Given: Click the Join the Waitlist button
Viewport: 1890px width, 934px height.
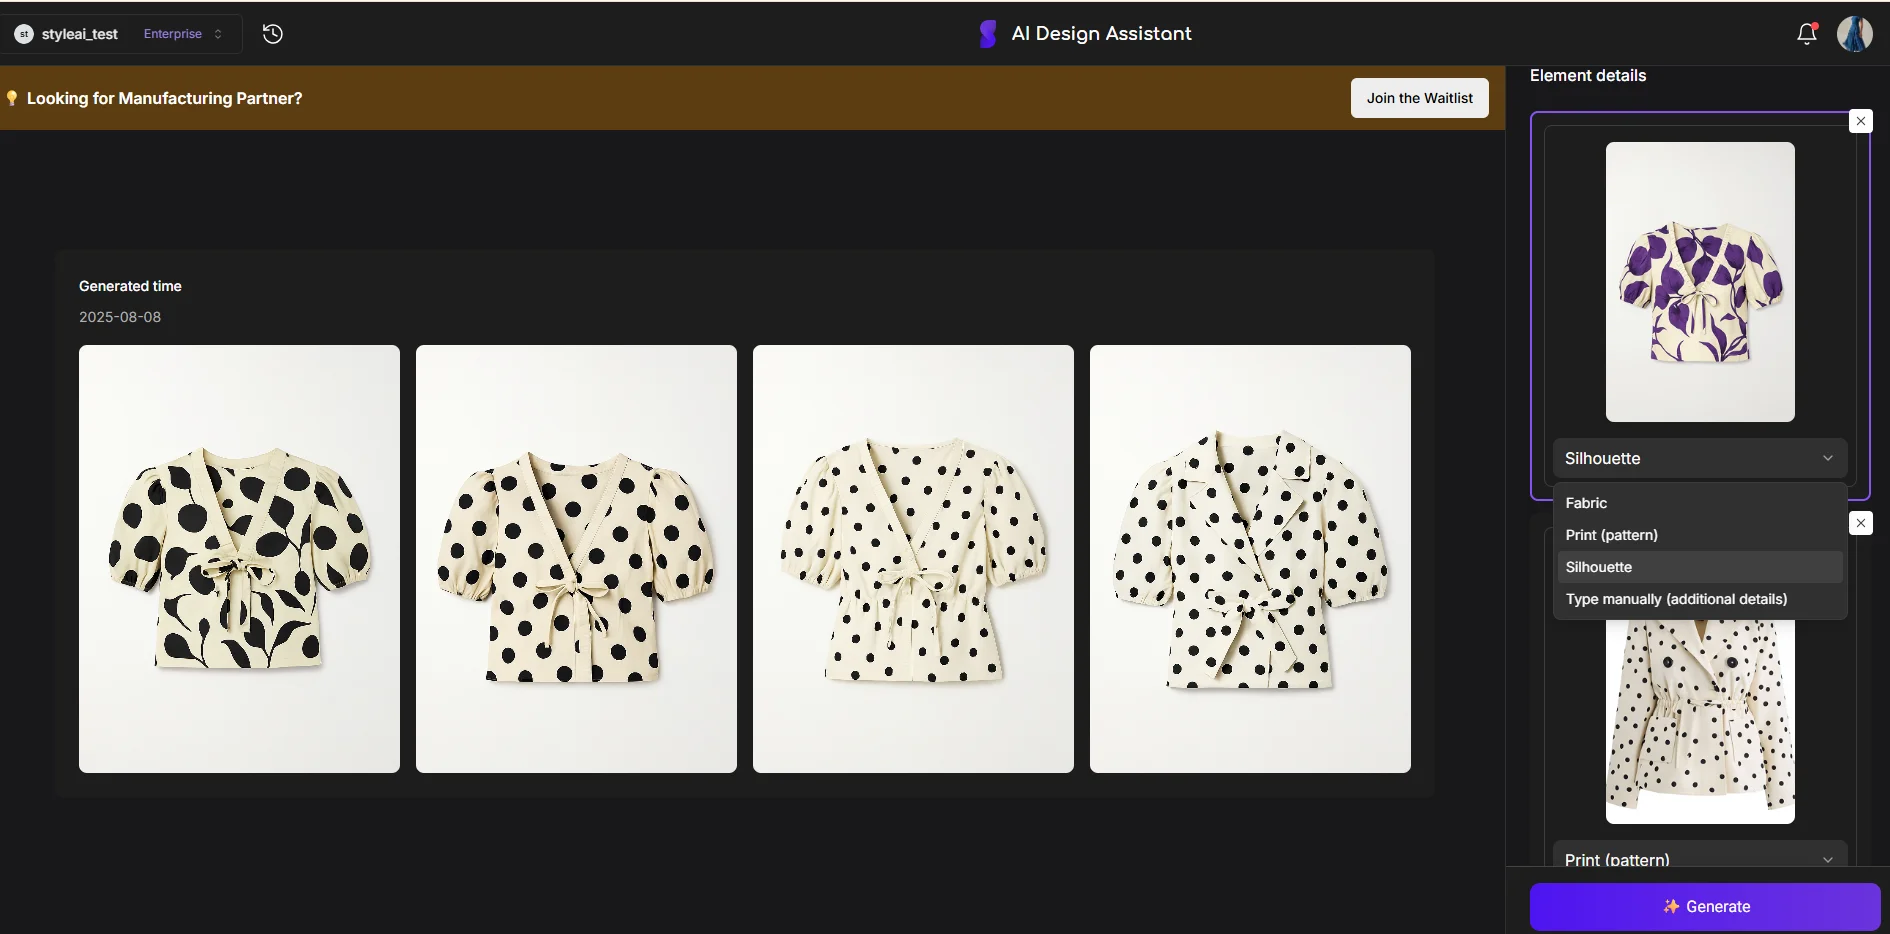Looking at the screenshot, I should (1419, 98).
